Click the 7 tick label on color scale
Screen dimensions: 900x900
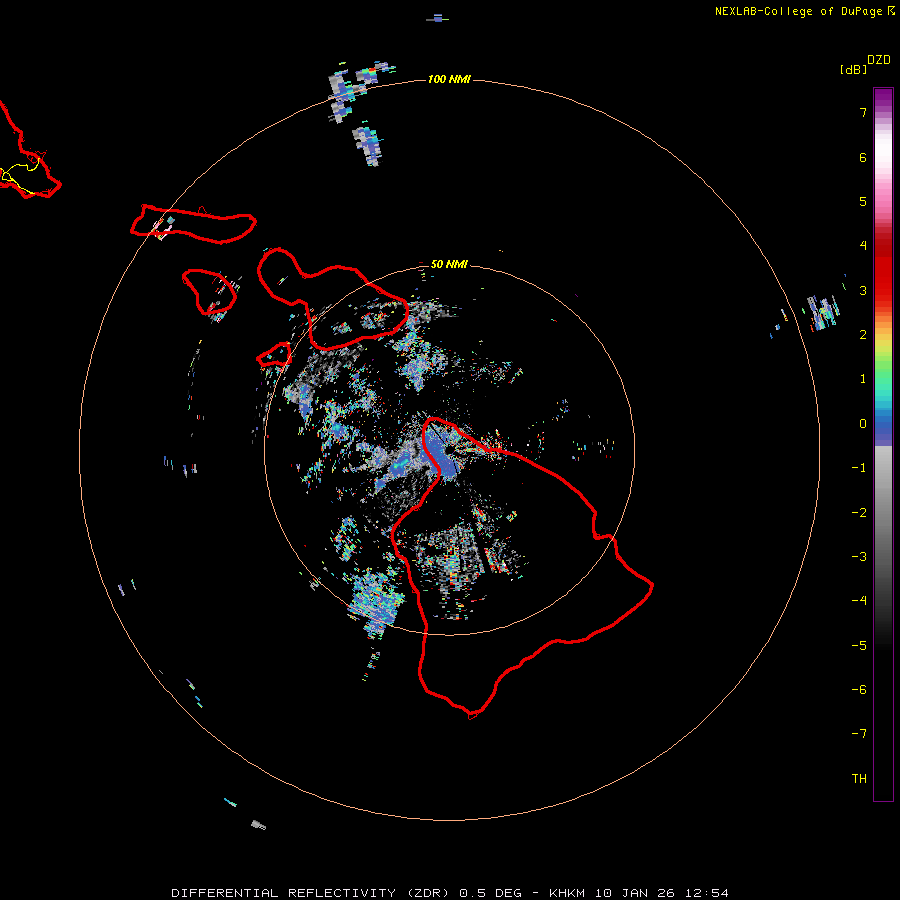[863, 112]
